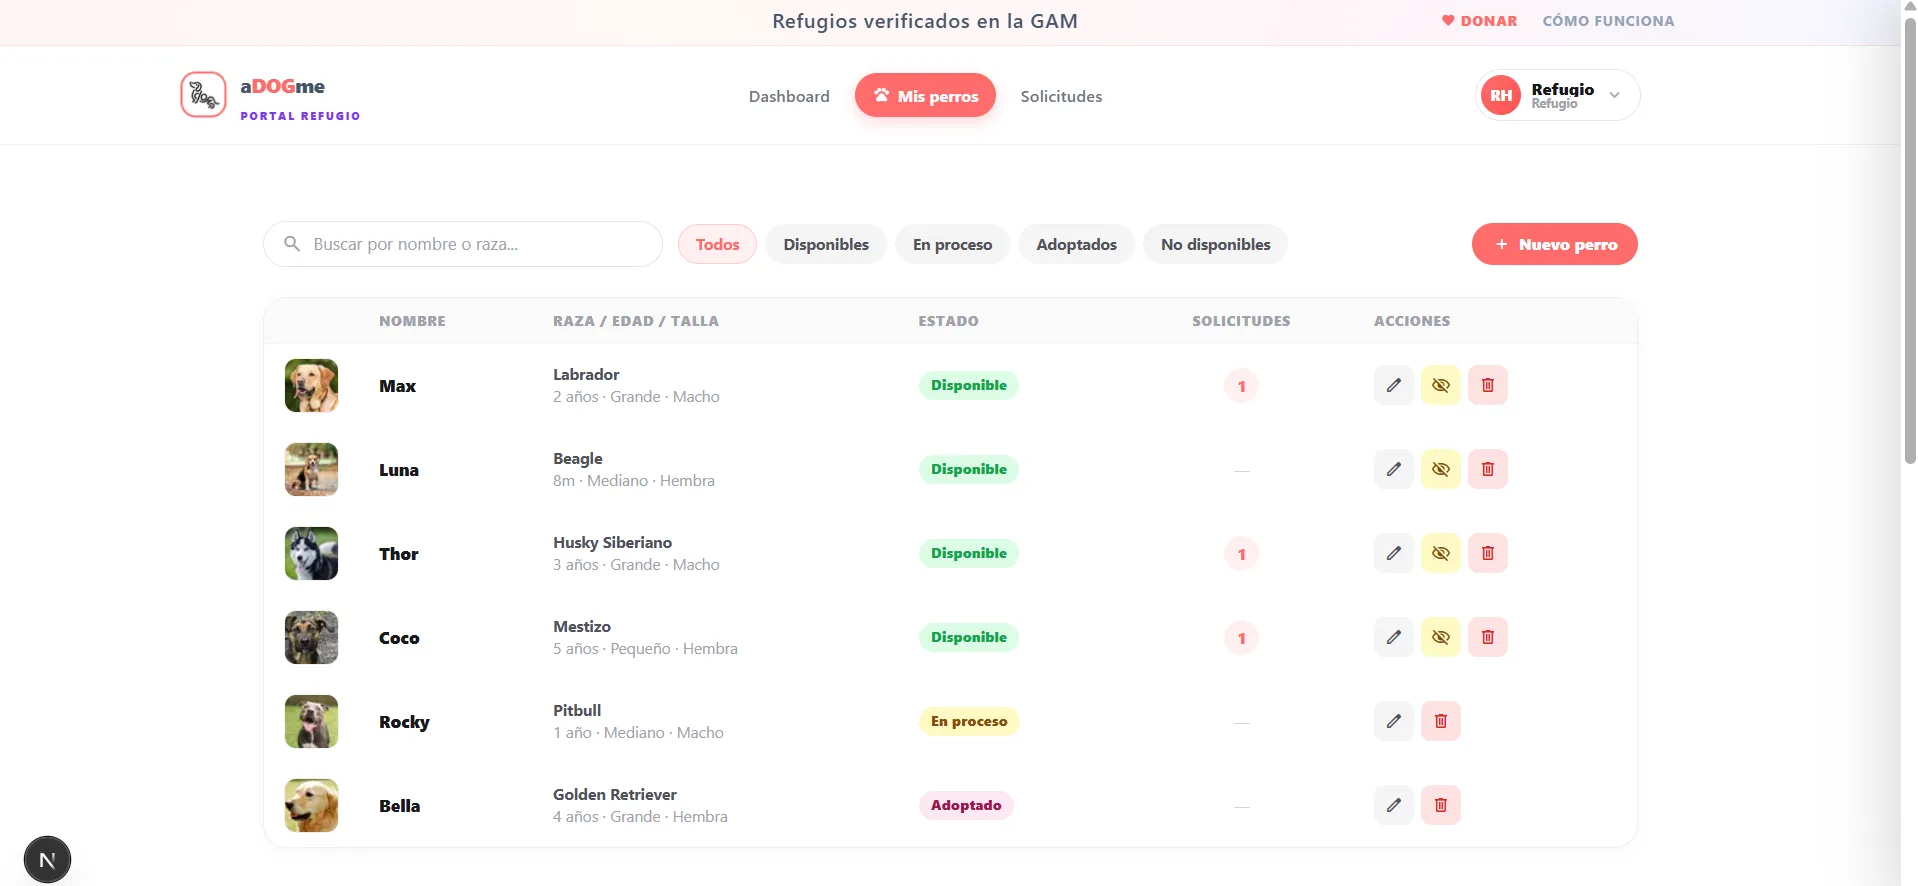This screenshot has height=886, width=1918.
Task: Click the NOMBRE column header
Action: click(x=412, y=321)
